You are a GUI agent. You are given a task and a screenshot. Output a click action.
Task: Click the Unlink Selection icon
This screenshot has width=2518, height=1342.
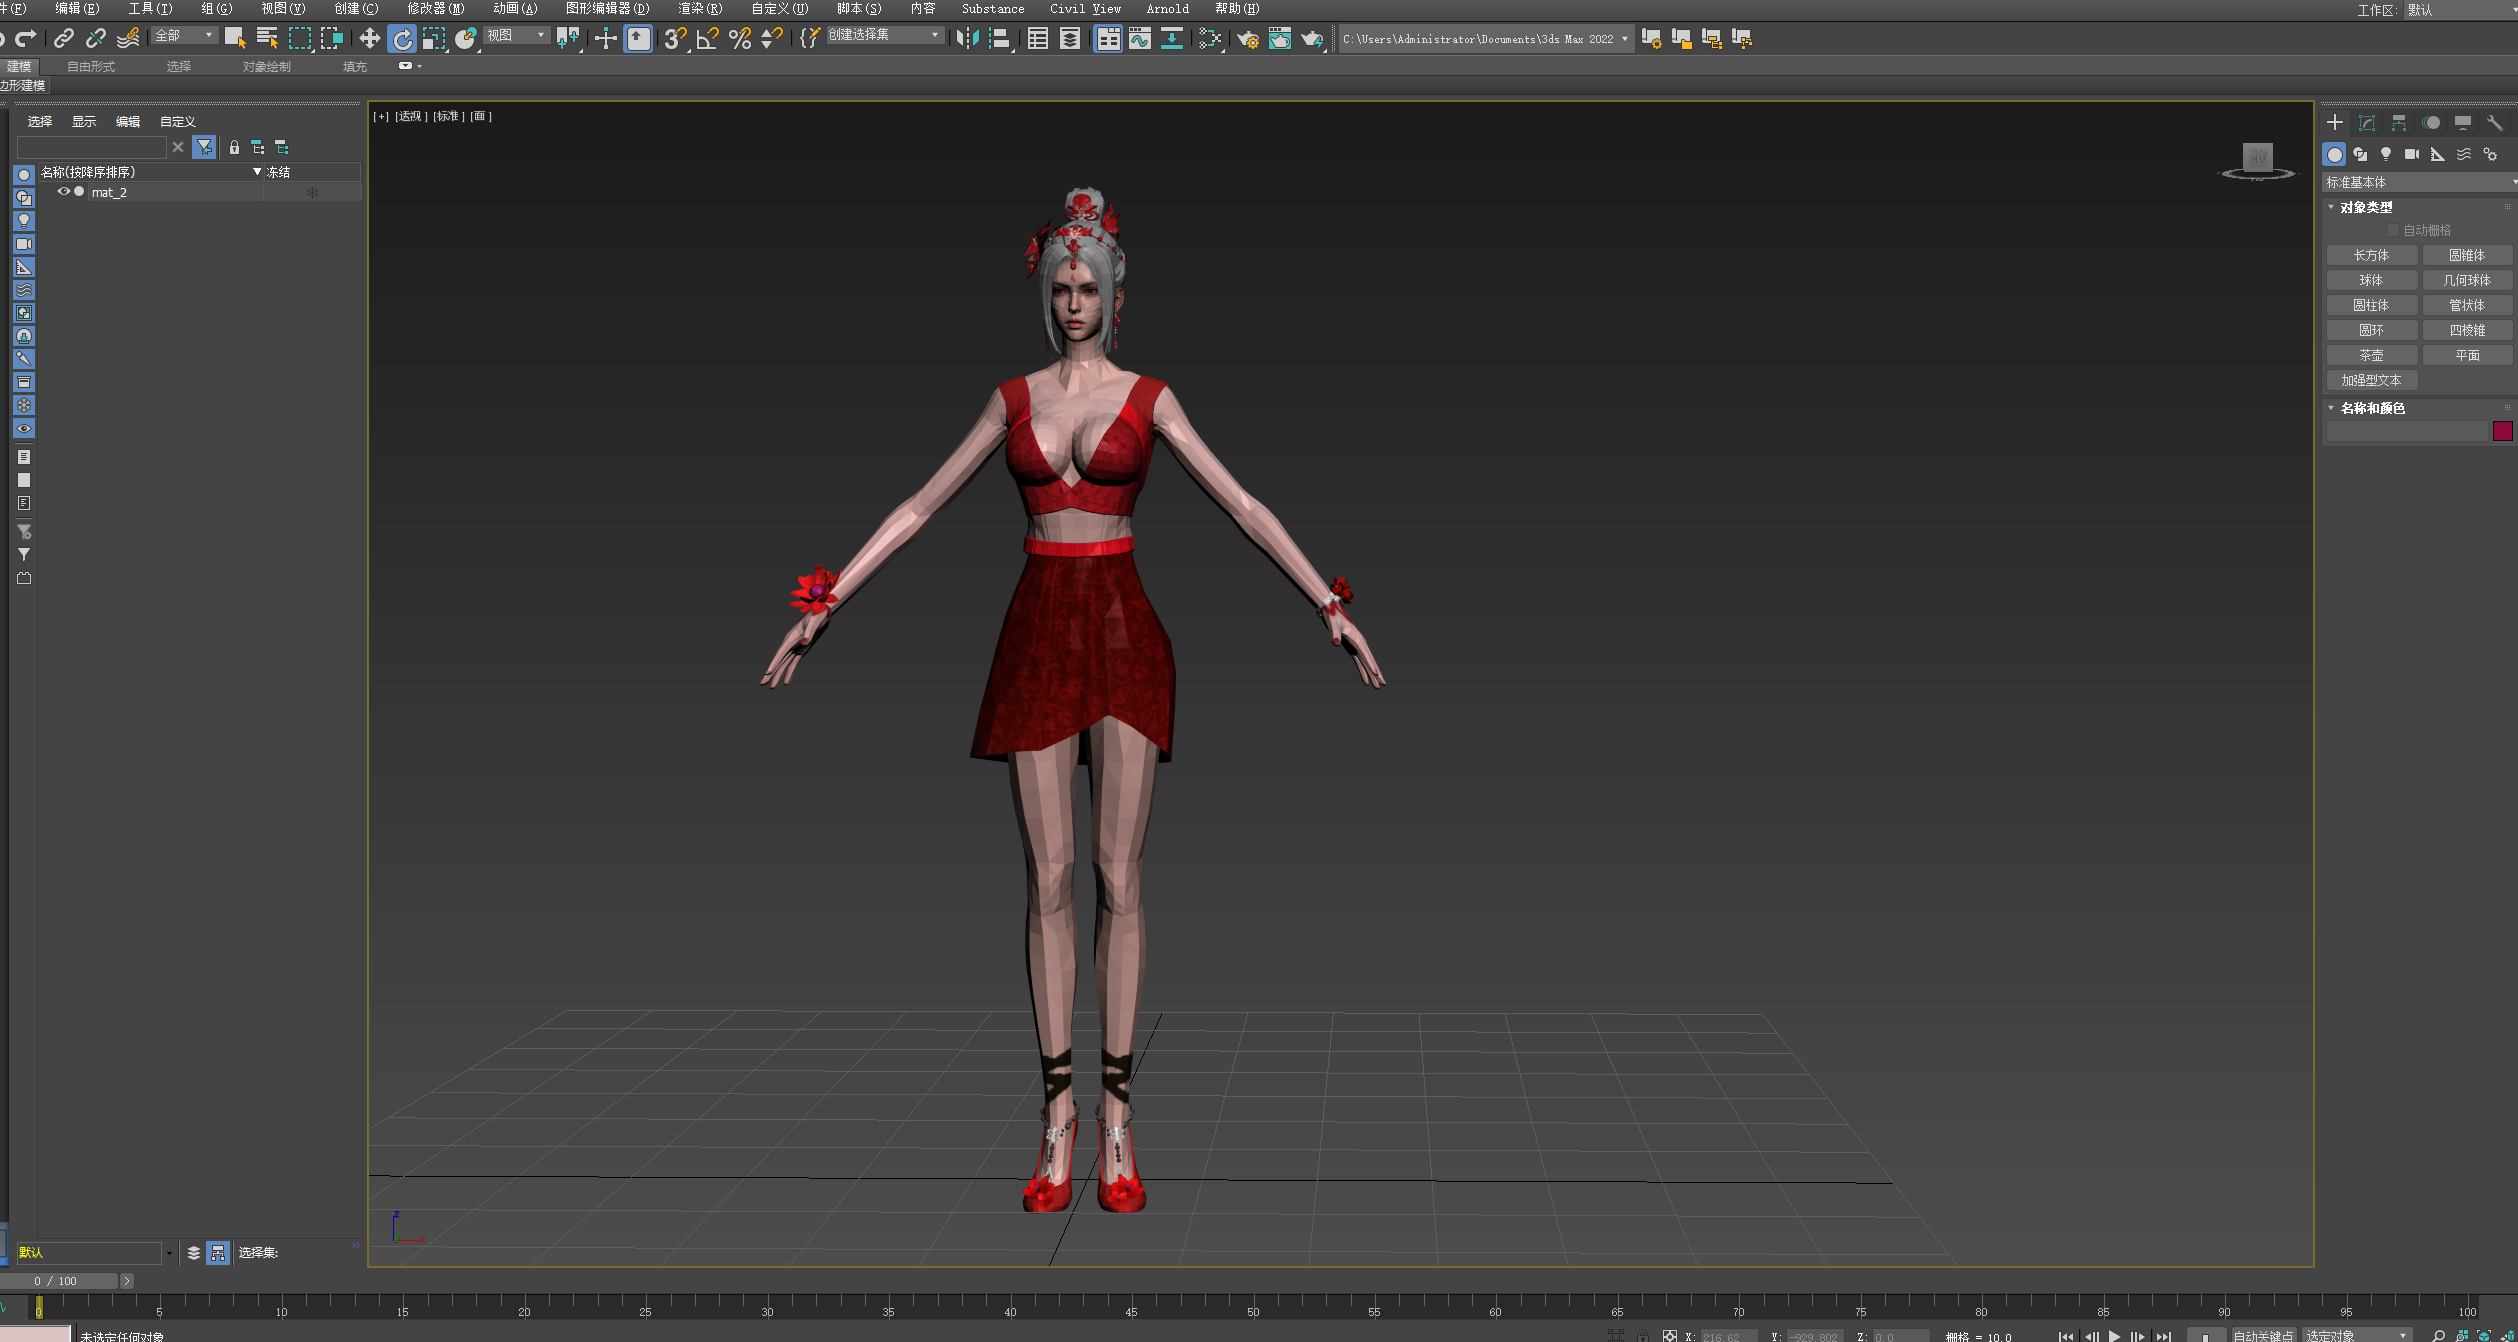(x=96, y=38)
